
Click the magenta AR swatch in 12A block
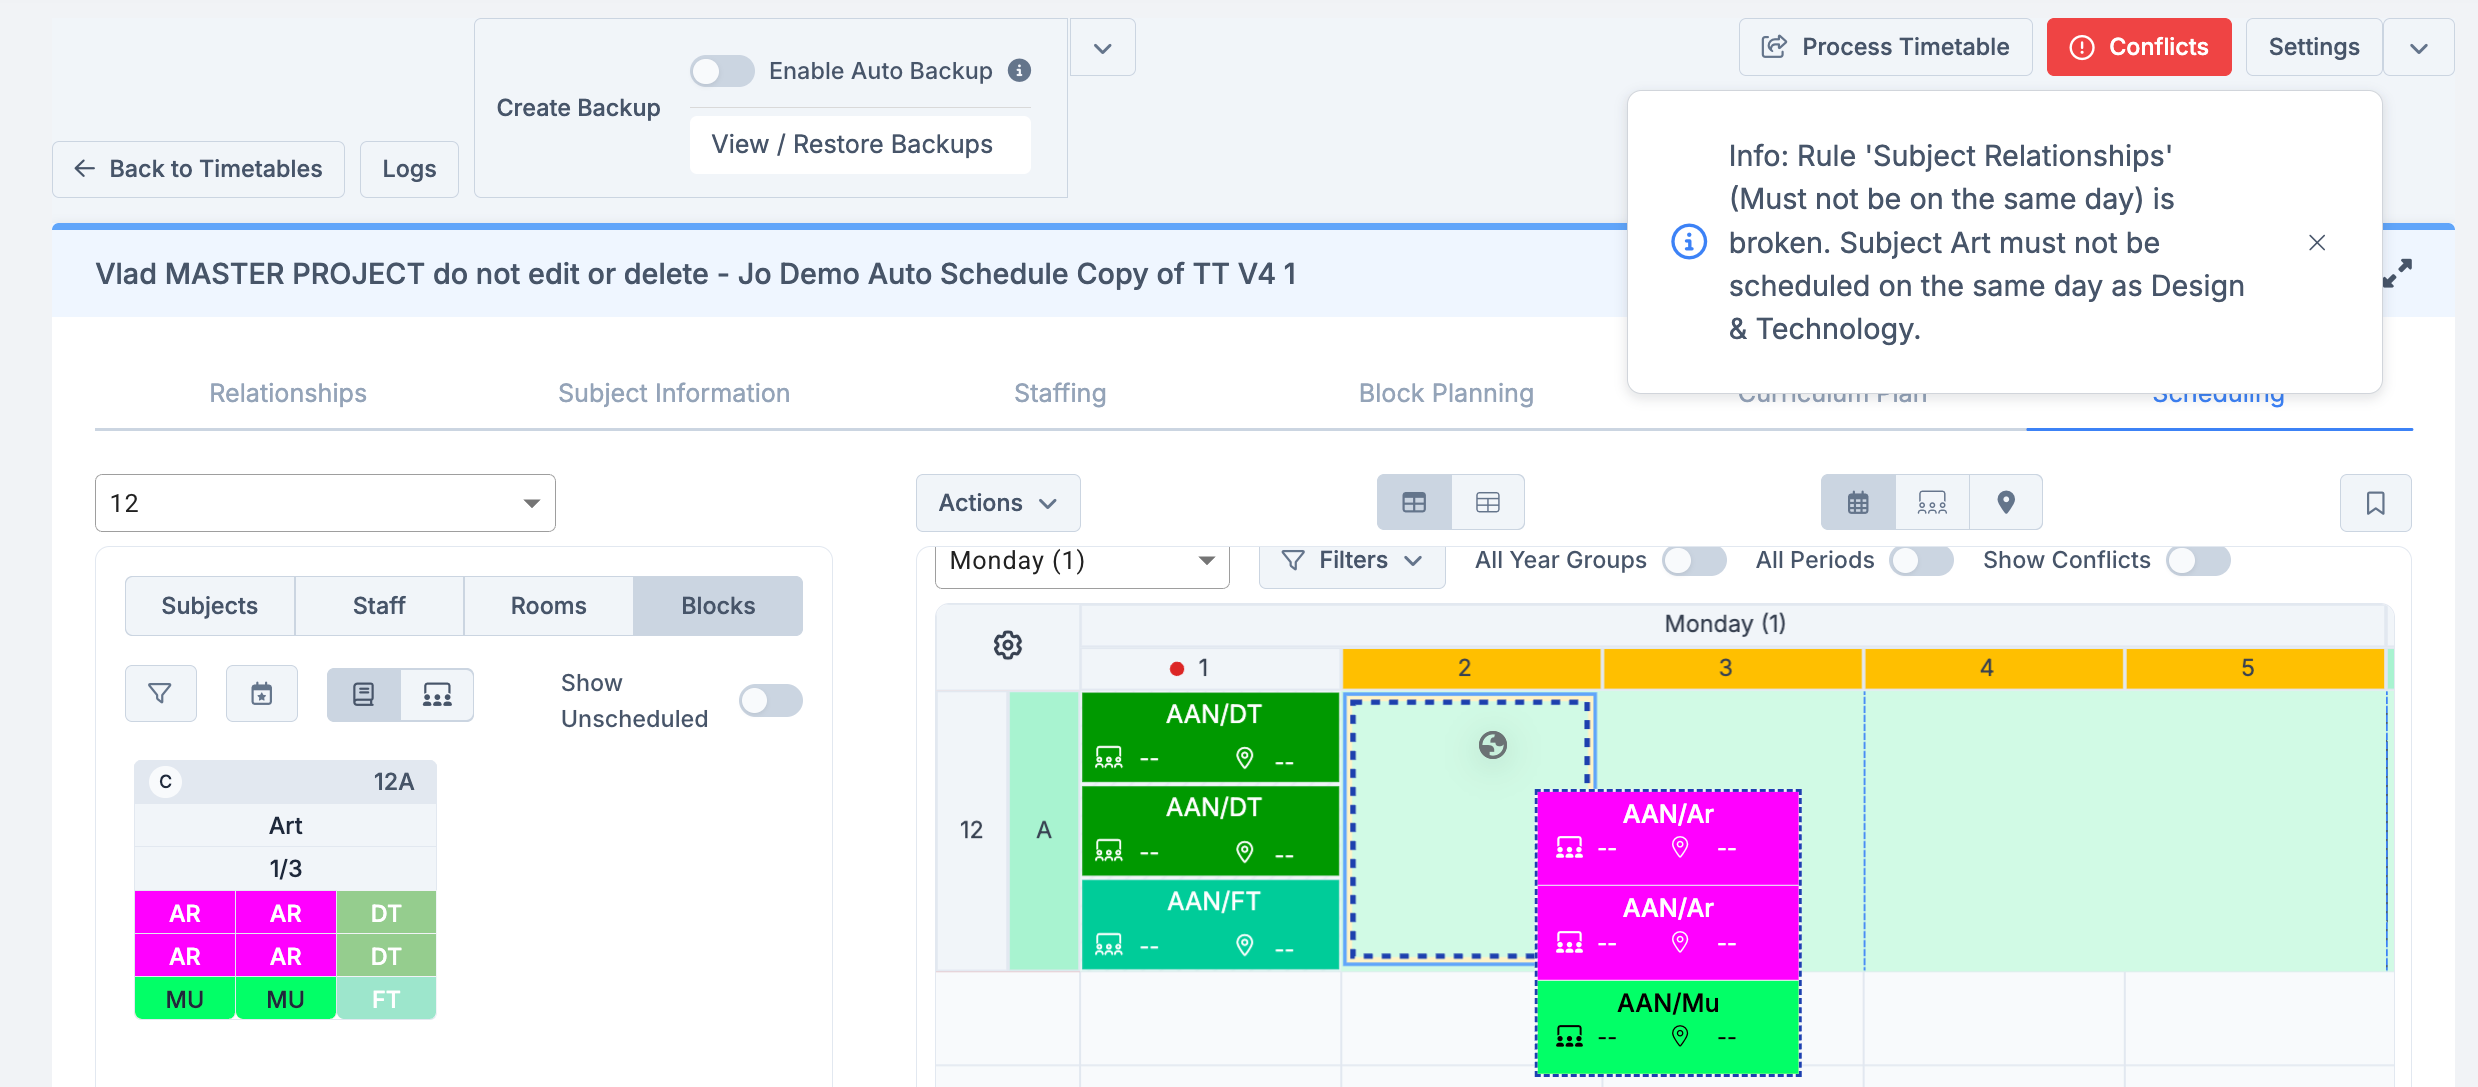click(185, 913)
